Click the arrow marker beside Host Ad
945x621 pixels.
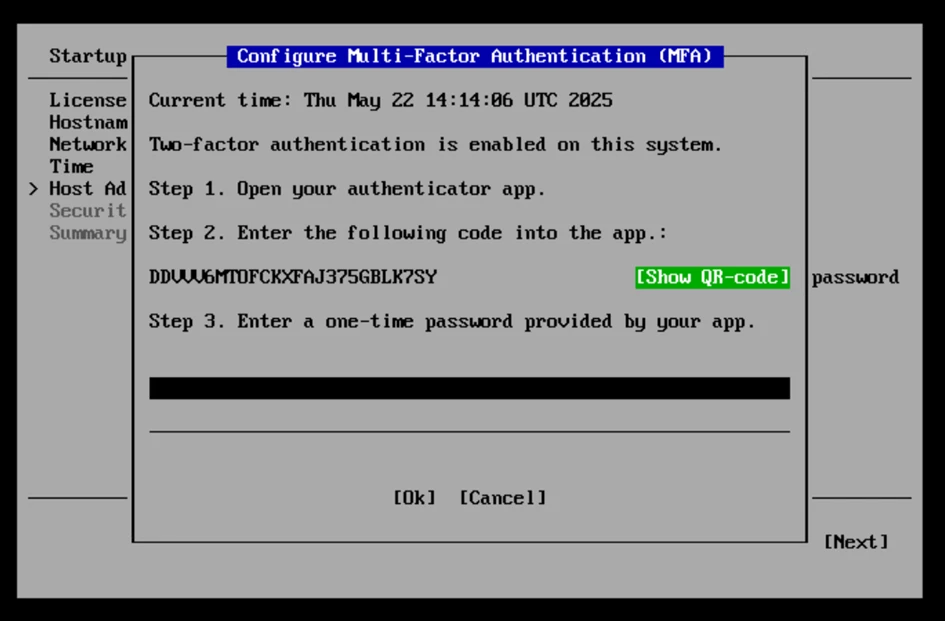(x=33, y=188)
